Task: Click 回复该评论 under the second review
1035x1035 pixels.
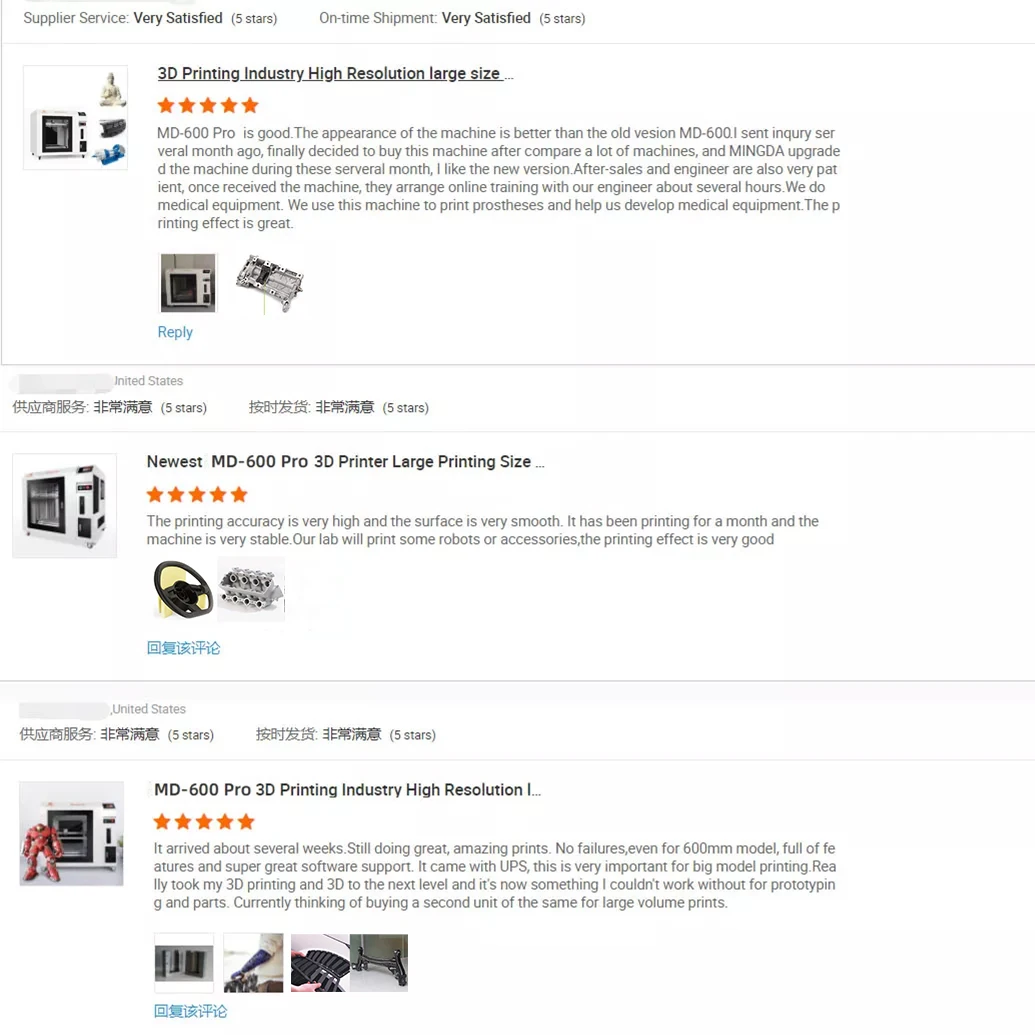Action: point(184,648)
